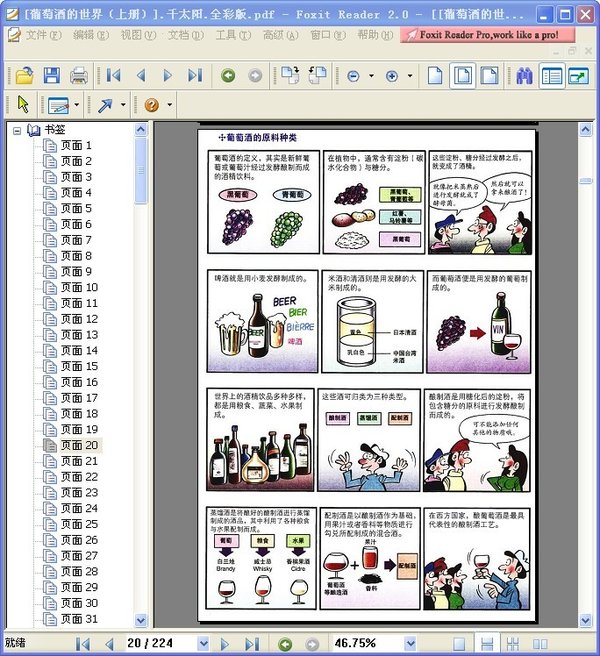Image resolution: width=600 pixels, height=656 pixels.
Task: Click document scrollbar down arrow
Action: [585, 620]
